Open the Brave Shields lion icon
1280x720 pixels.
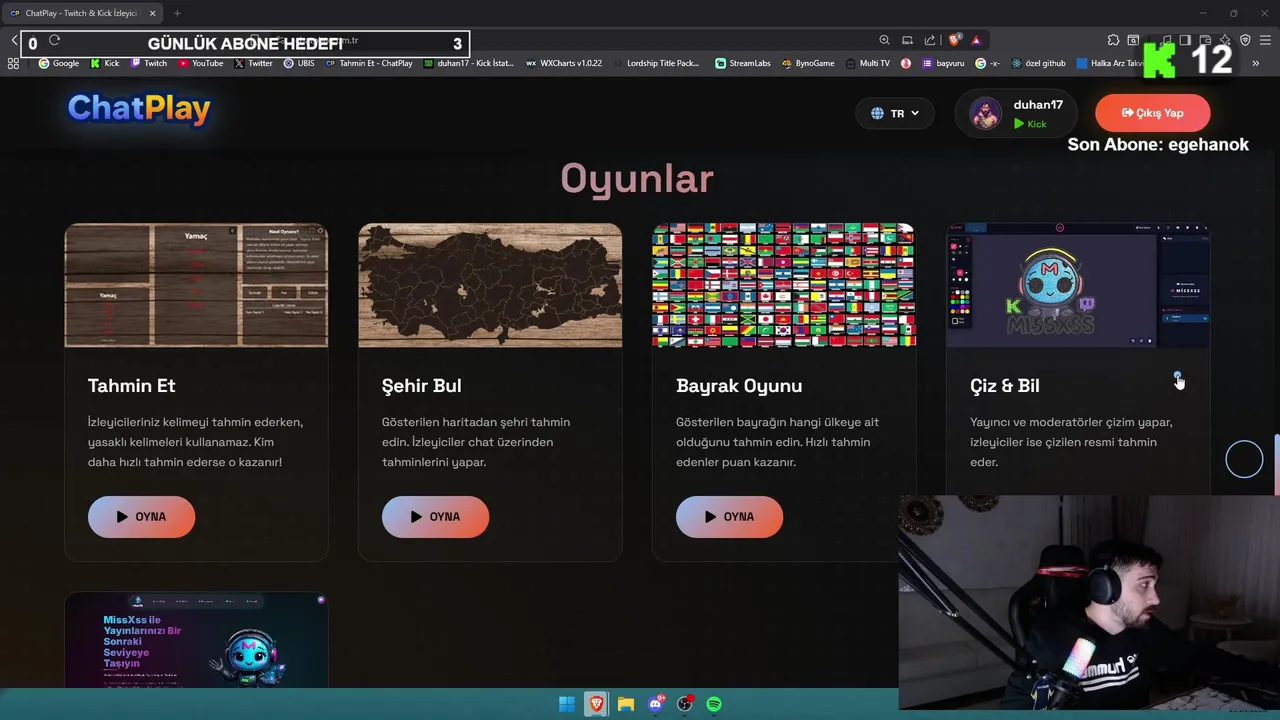(x=955, y=40)
